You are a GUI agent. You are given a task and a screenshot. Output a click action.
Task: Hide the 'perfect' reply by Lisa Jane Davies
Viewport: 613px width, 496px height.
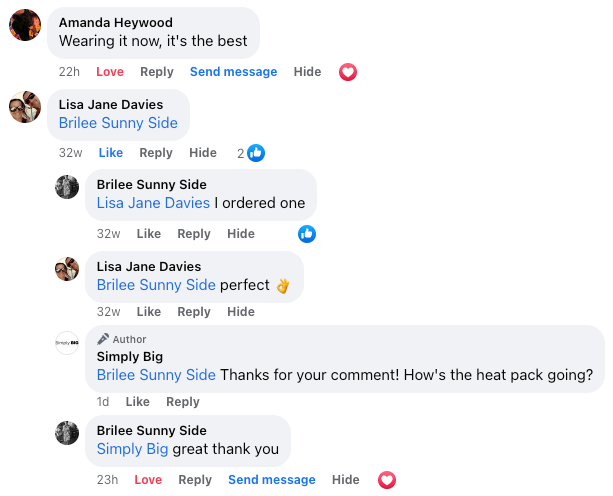click(x=241, y=312)
